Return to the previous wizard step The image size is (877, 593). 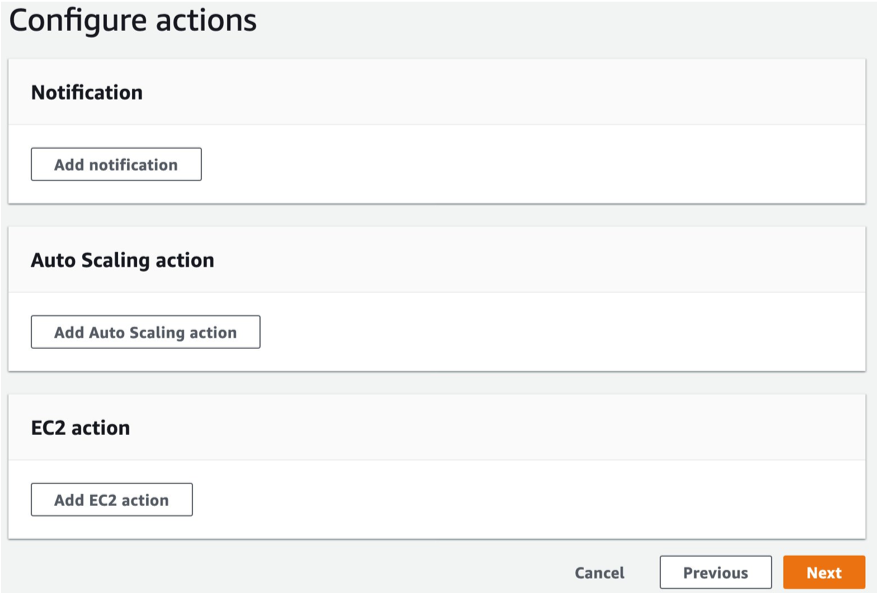point(715,572)
